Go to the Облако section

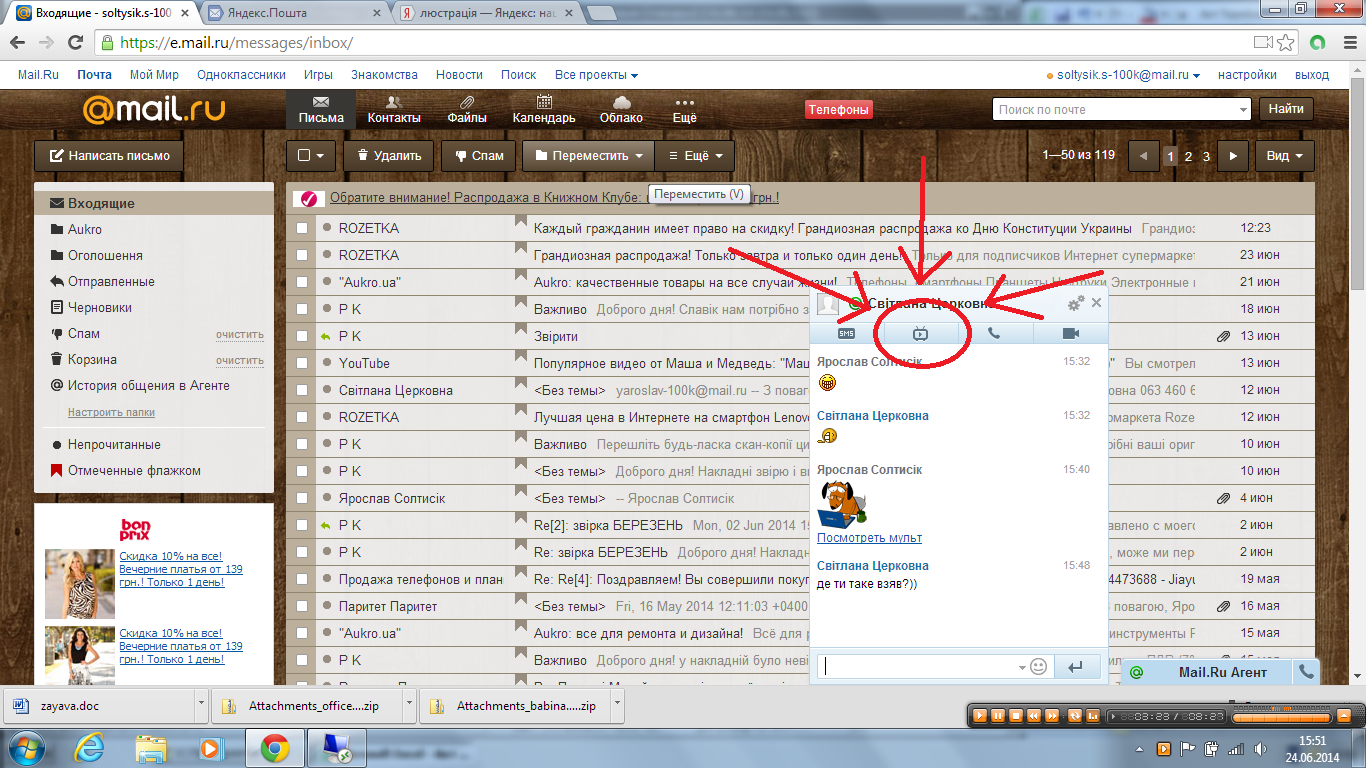pyautogui.click(x=621, y=110)
